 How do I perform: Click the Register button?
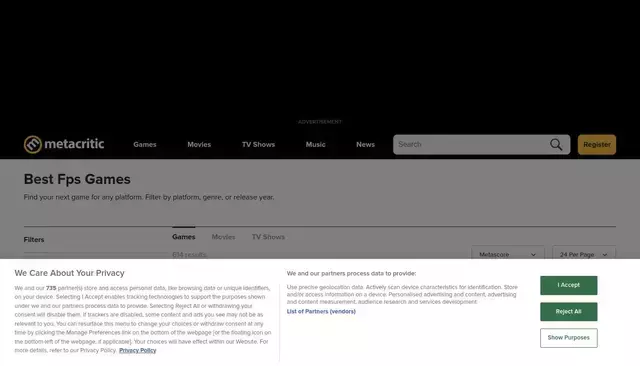[597, 144]
